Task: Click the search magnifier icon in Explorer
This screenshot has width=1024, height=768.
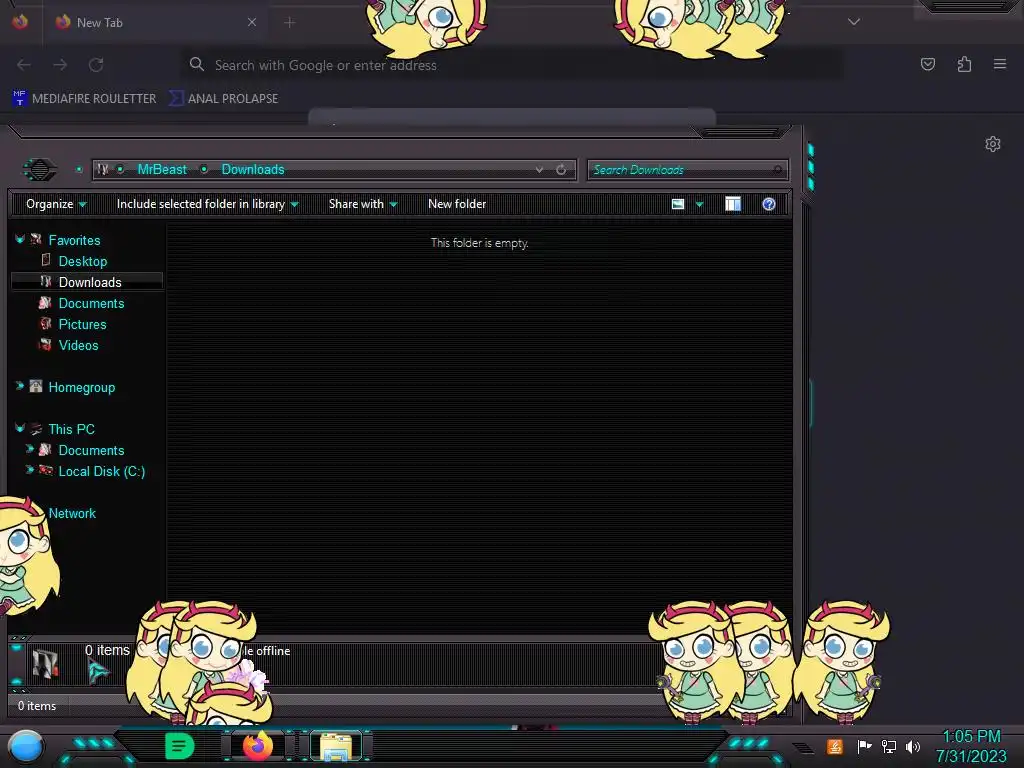Action: coord(777,170)
